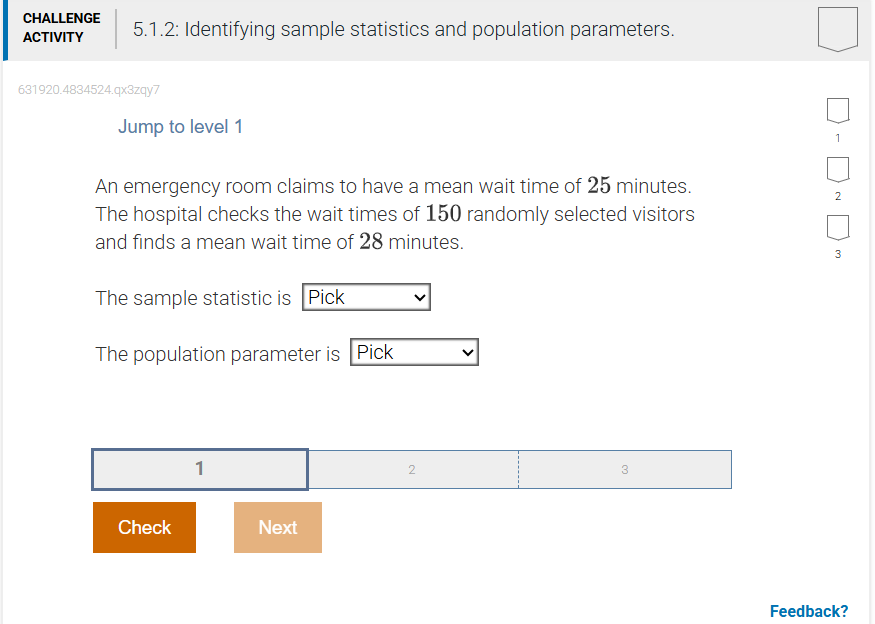Go to level 3 progress segment
This screenshot has height=624, width=875.
pos(625,469)
